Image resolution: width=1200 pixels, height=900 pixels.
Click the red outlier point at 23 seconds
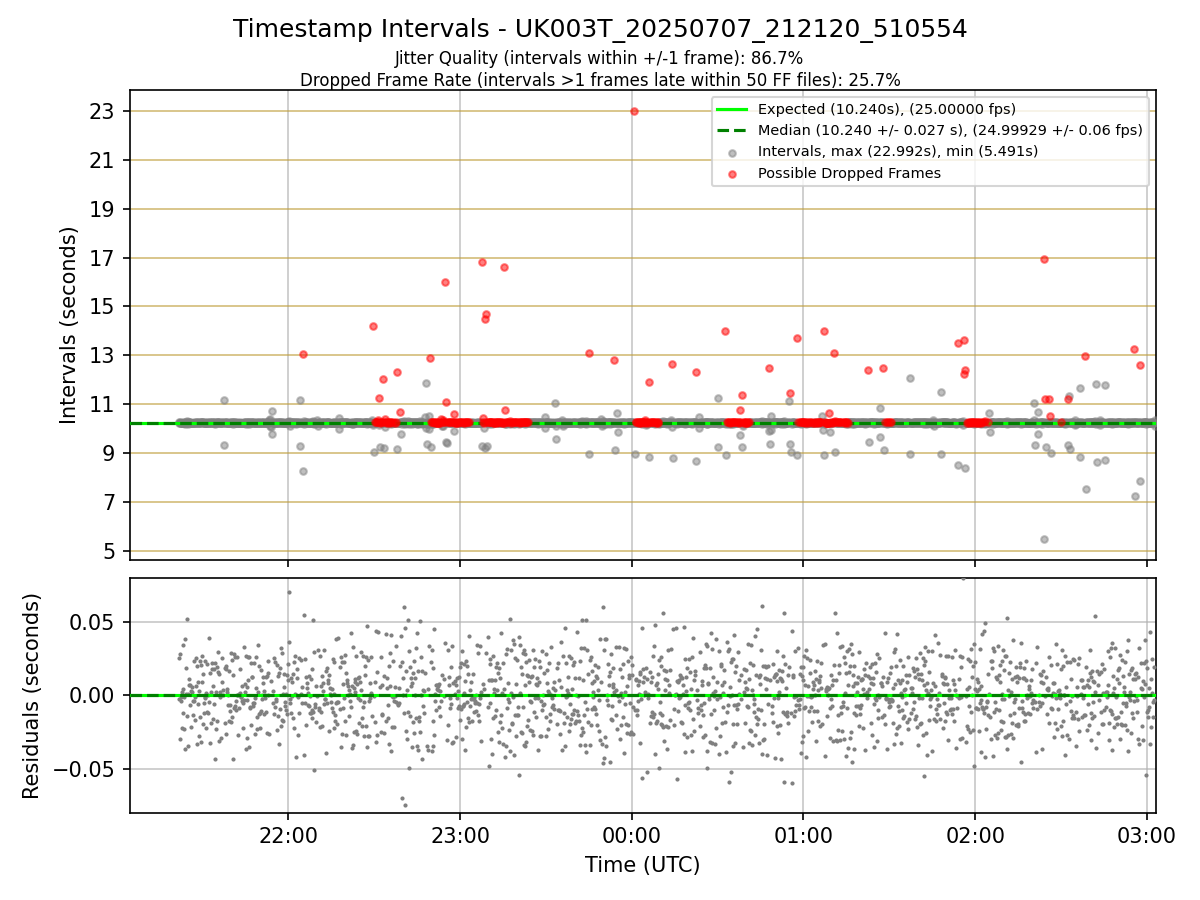634,111
